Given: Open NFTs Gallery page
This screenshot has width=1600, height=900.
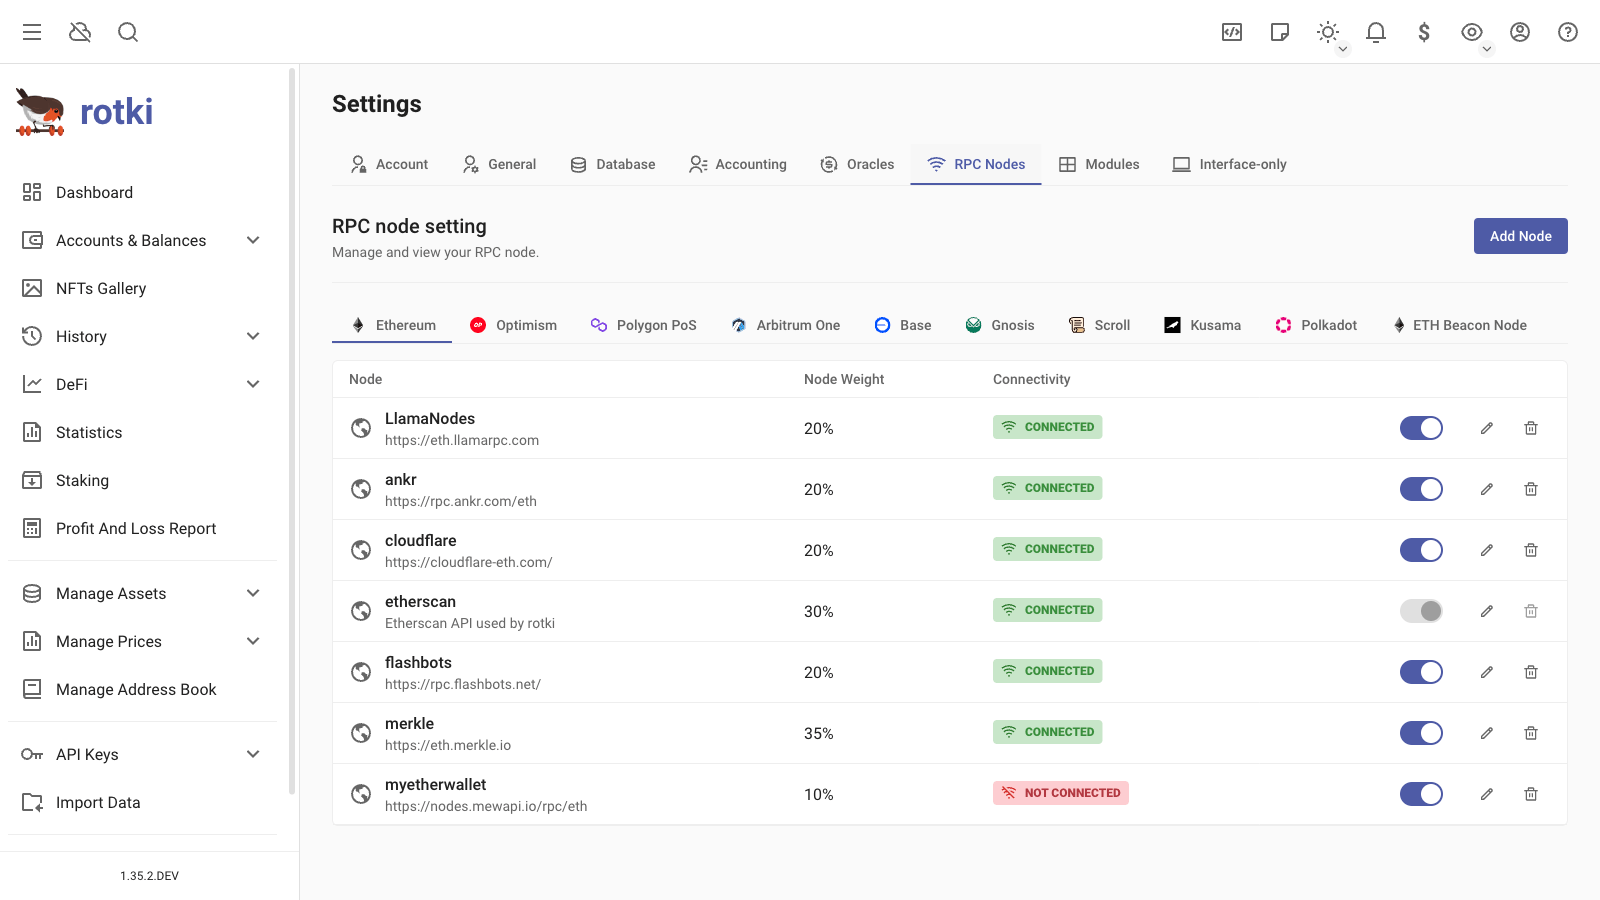Looking at the screenshot, I should pos(142,288).
